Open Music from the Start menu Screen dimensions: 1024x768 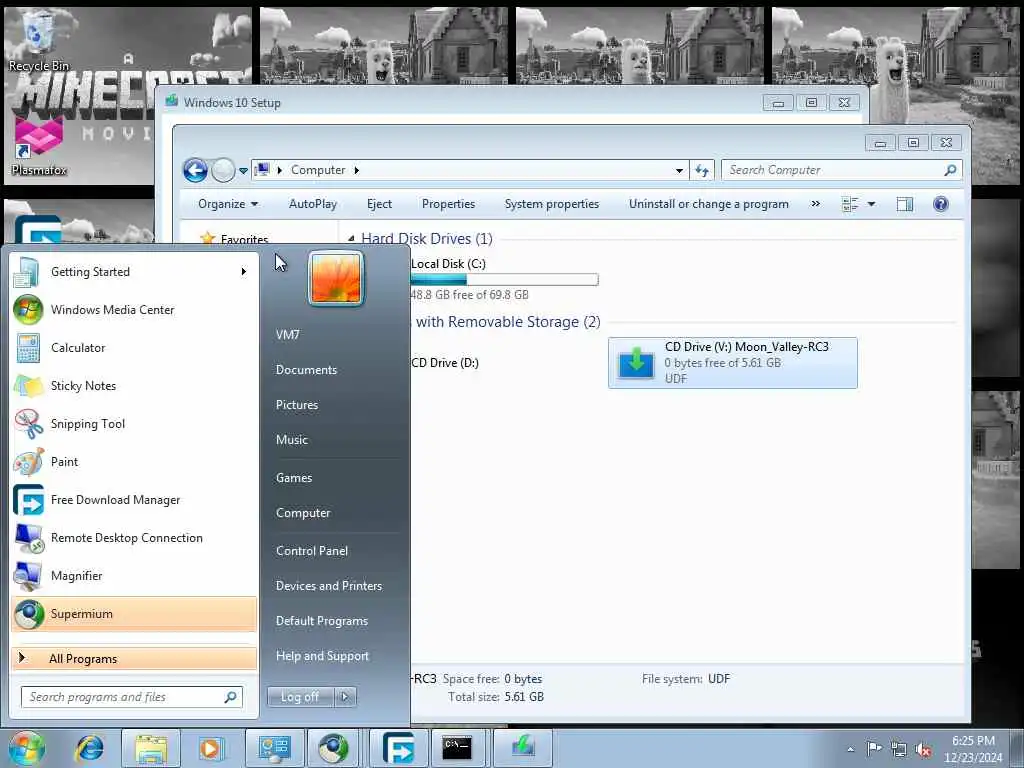292,440
